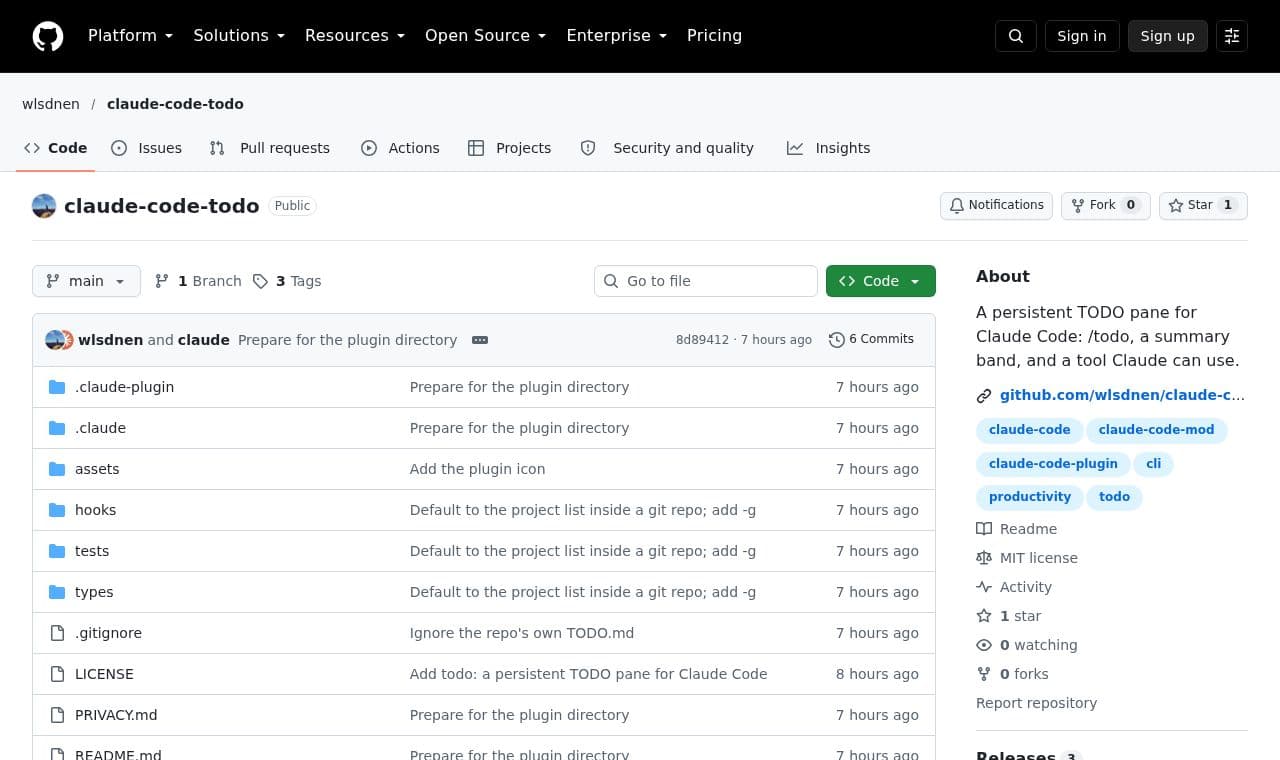
Task: Star this repository
Action: pyautogui.click(x=1203, y=205)
